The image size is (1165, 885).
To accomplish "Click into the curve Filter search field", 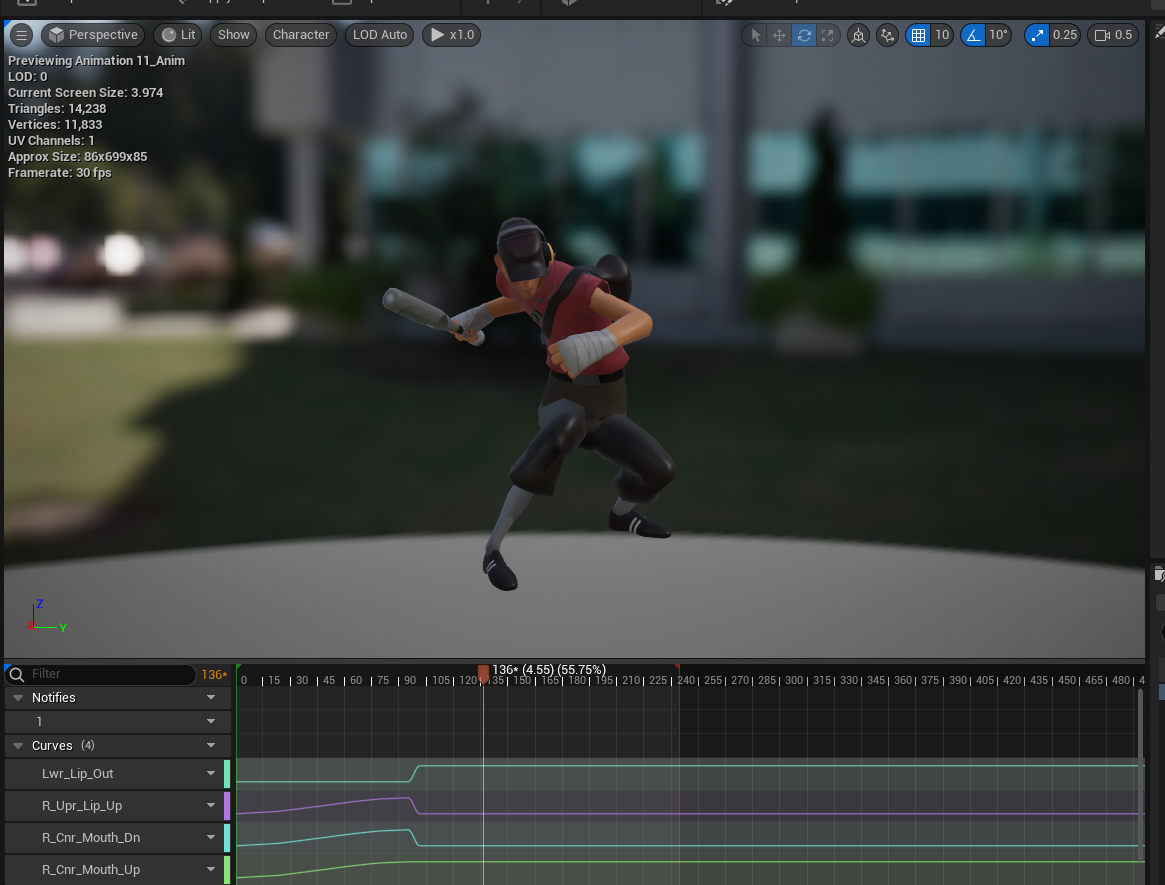I will pos(110,674).
